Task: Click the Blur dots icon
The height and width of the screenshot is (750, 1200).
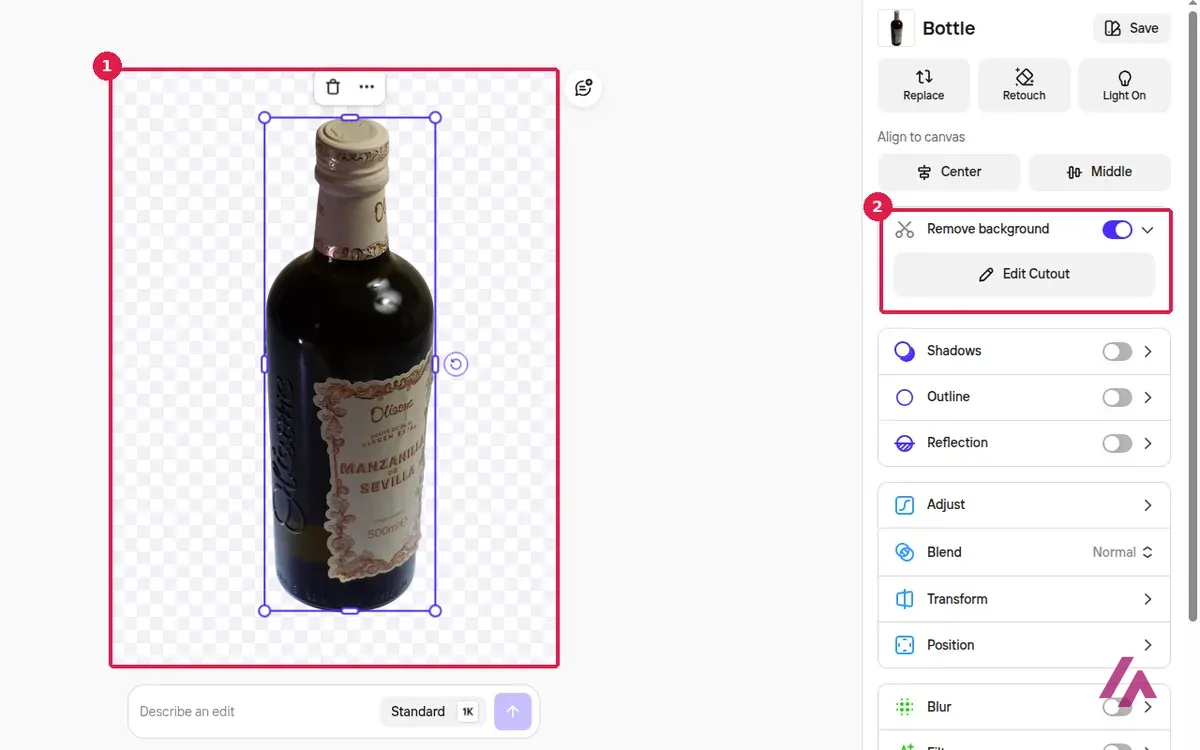Action: click(x=905, y=707)
